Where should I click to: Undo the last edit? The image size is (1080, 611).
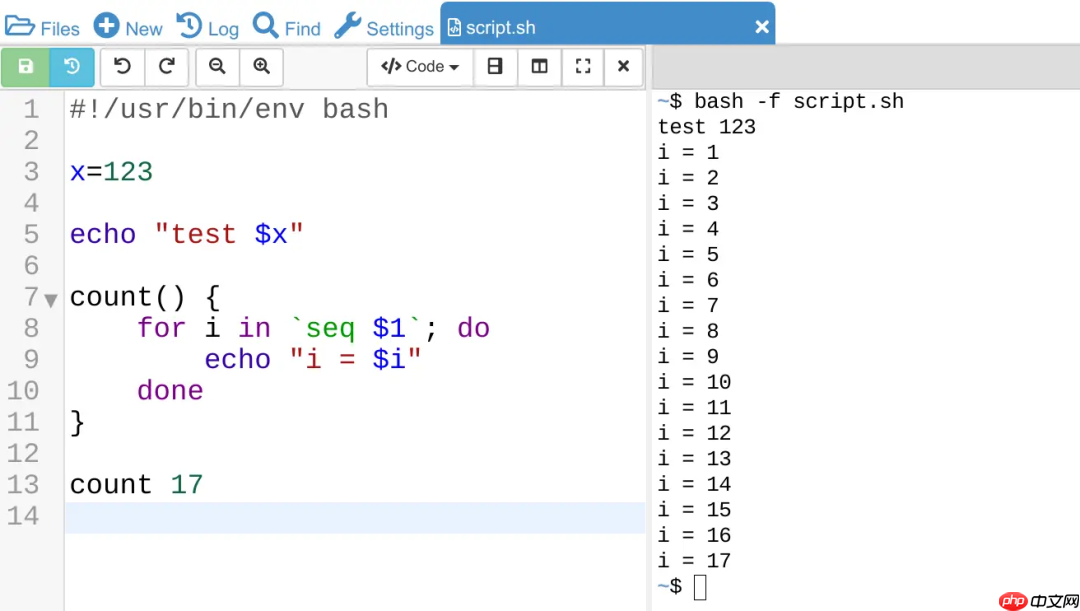(x=123, y=67)
